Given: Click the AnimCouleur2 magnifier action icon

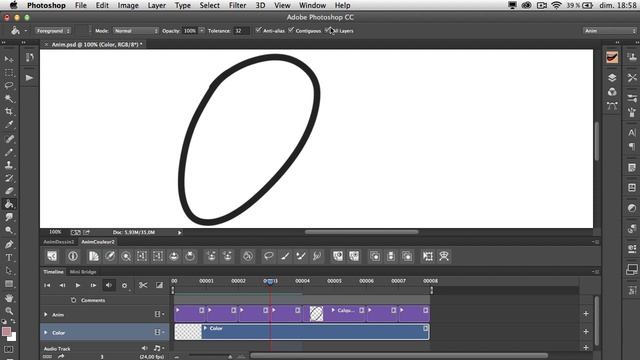Looking at the screenshot, I should tap(126, 256).
